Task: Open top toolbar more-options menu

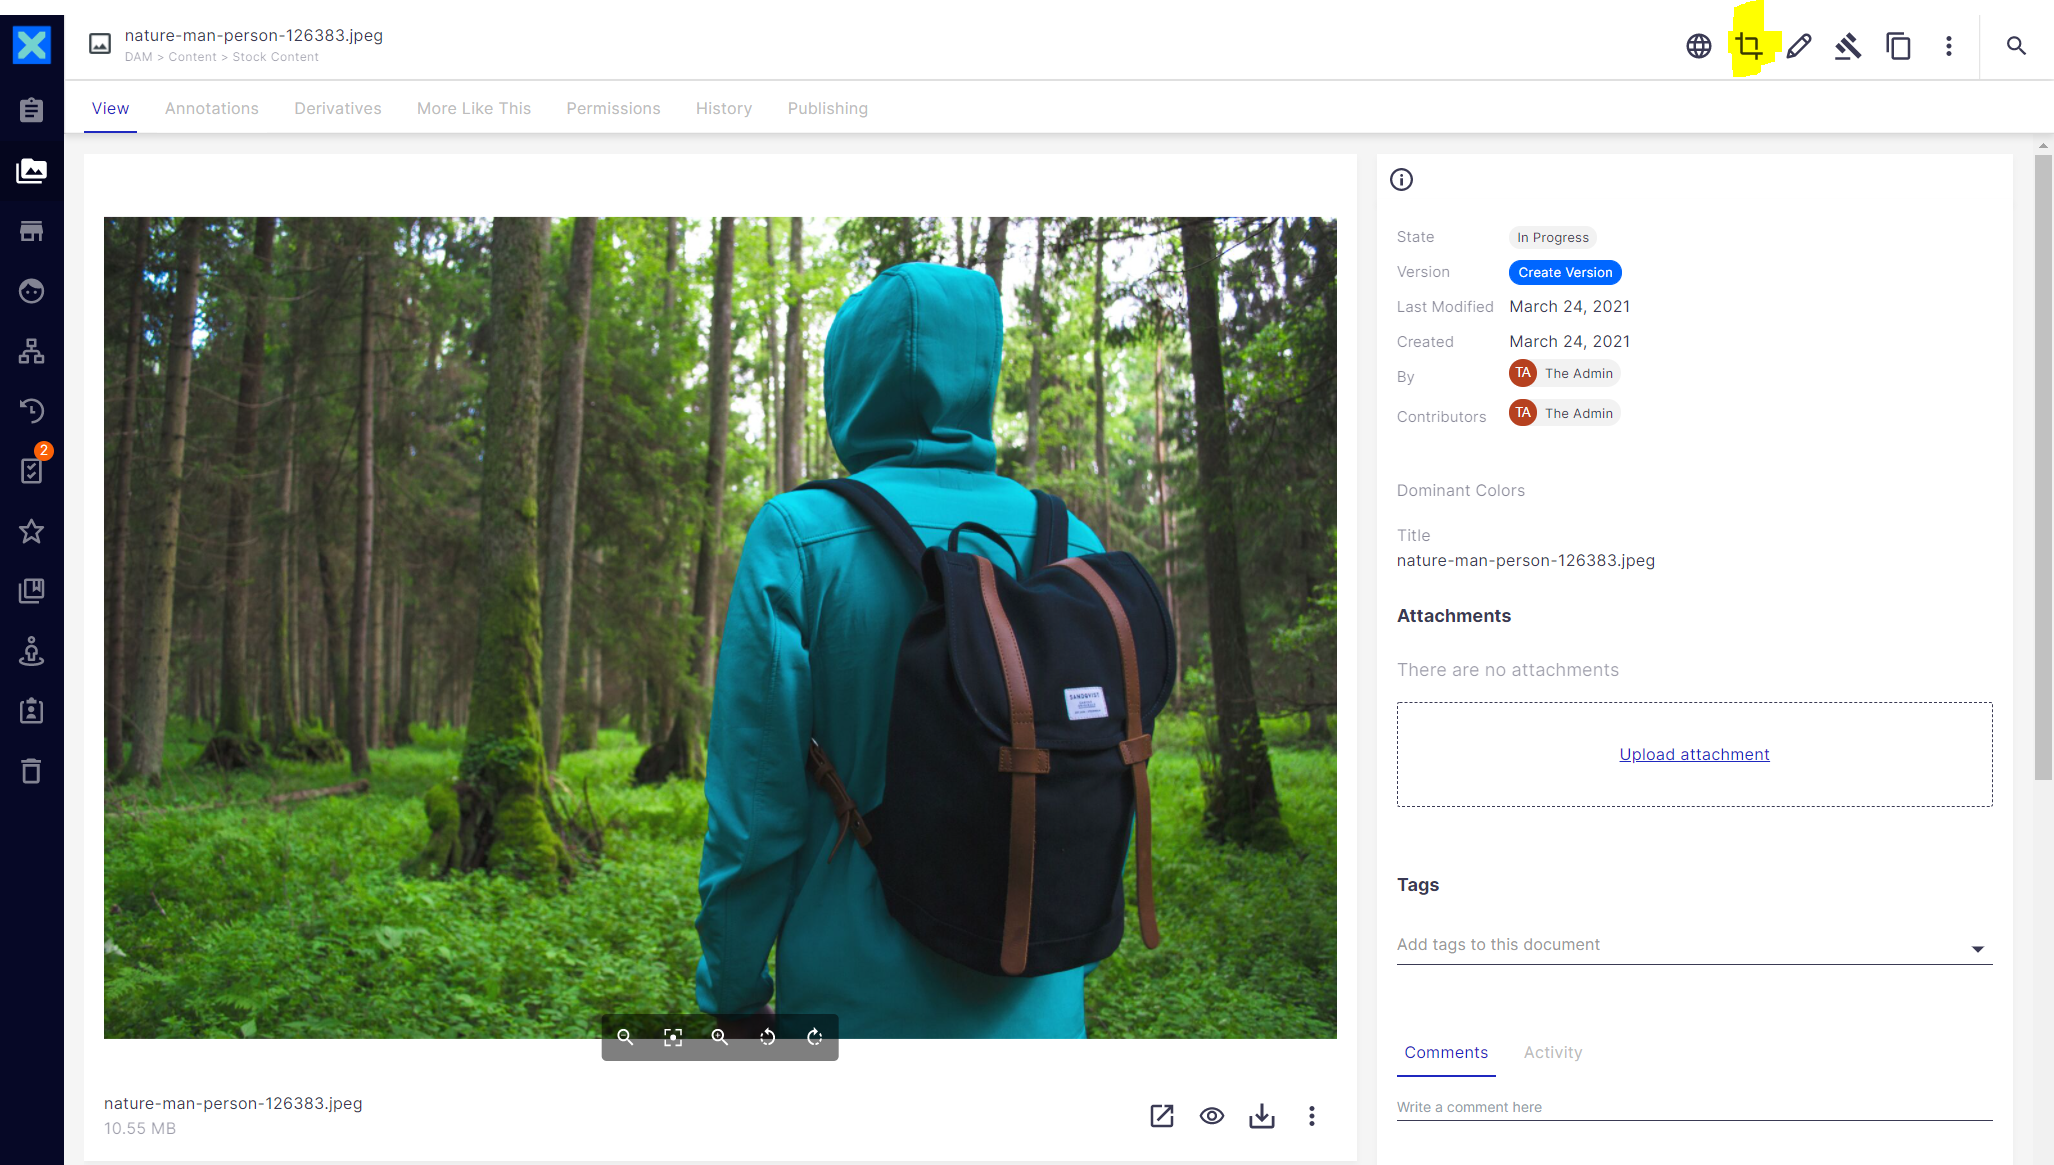Action: (x=1948, y=46)
